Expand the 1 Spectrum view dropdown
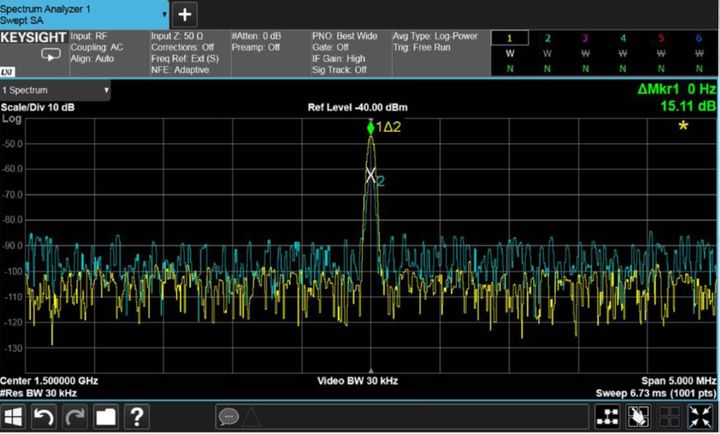This screenshot has height=434, width=720. point(55,90)
